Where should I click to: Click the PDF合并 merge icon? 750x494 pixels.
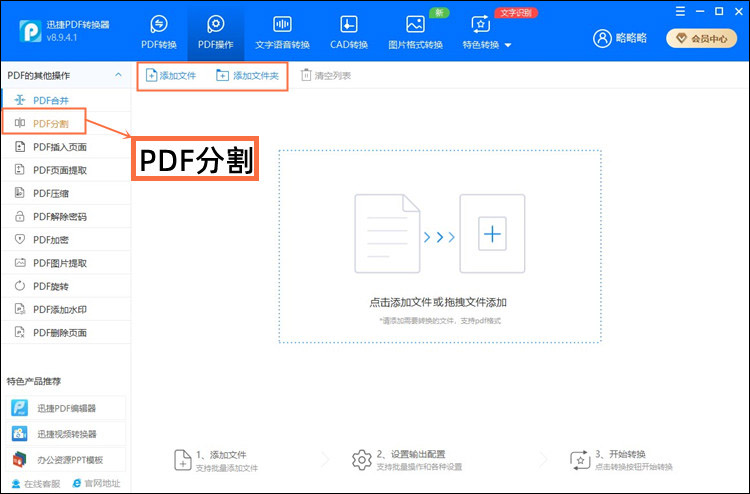click(x=20, y=100)
